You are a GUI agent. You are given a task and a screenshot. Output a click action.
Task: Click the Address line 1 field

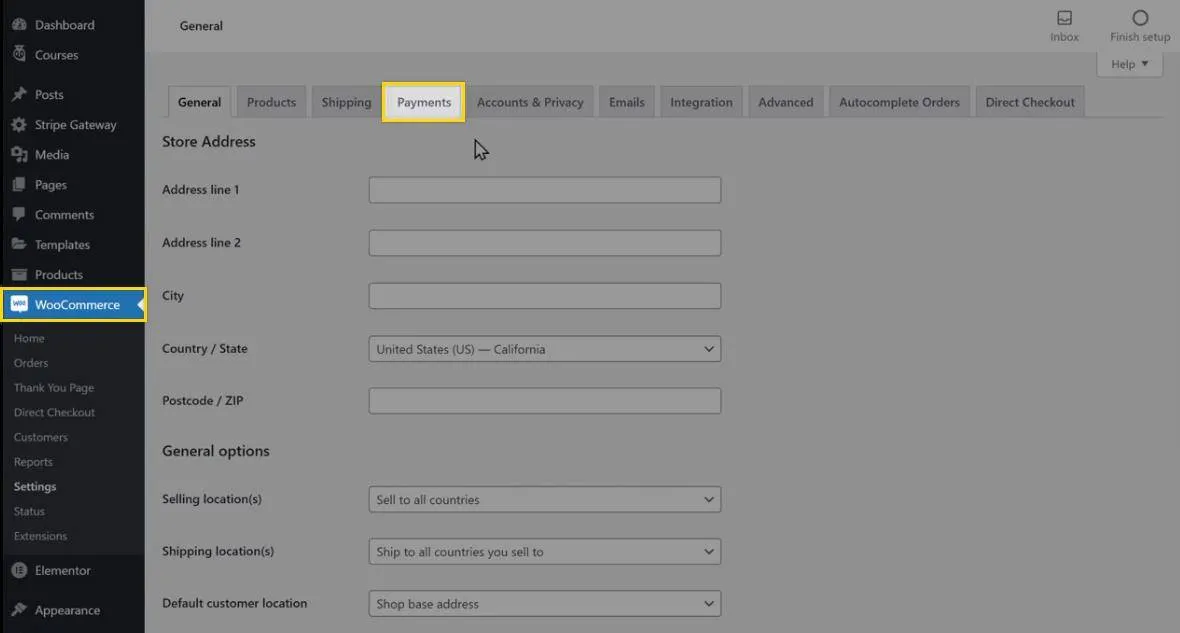[544, 190]
